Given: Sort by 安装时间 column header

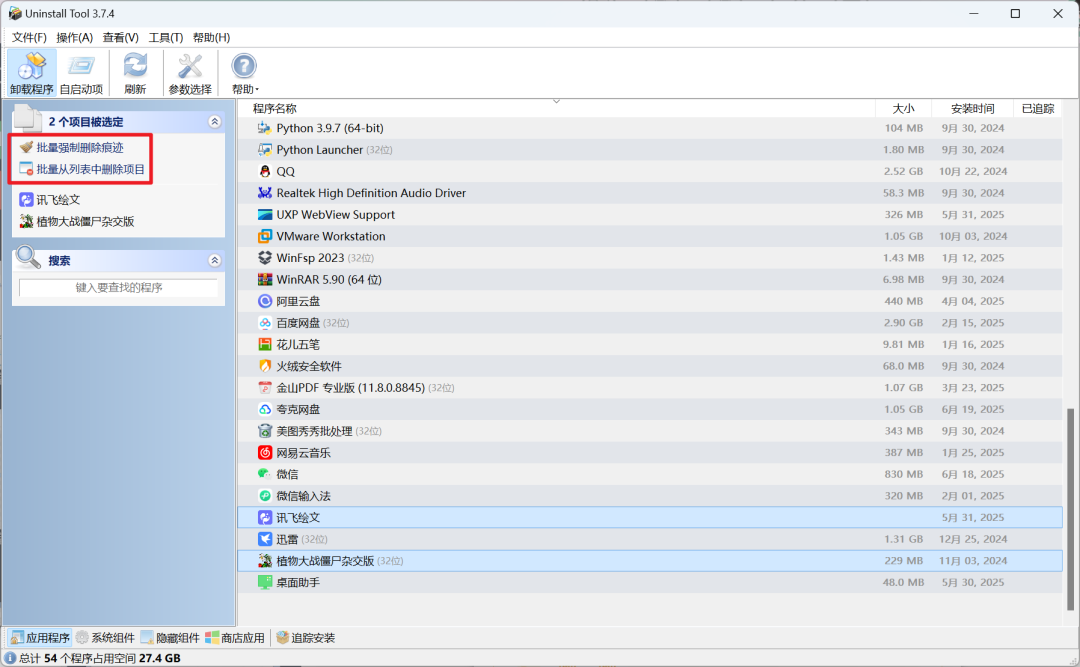Looking at the screenshot, I should click(973, 108).
